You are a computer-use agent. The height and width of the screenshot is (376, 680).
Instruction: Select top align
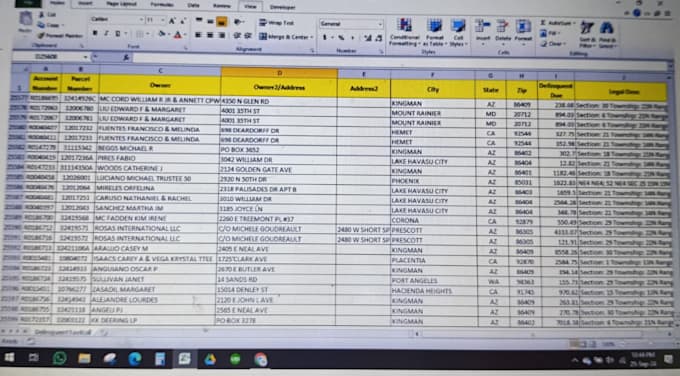coord(199,21)
